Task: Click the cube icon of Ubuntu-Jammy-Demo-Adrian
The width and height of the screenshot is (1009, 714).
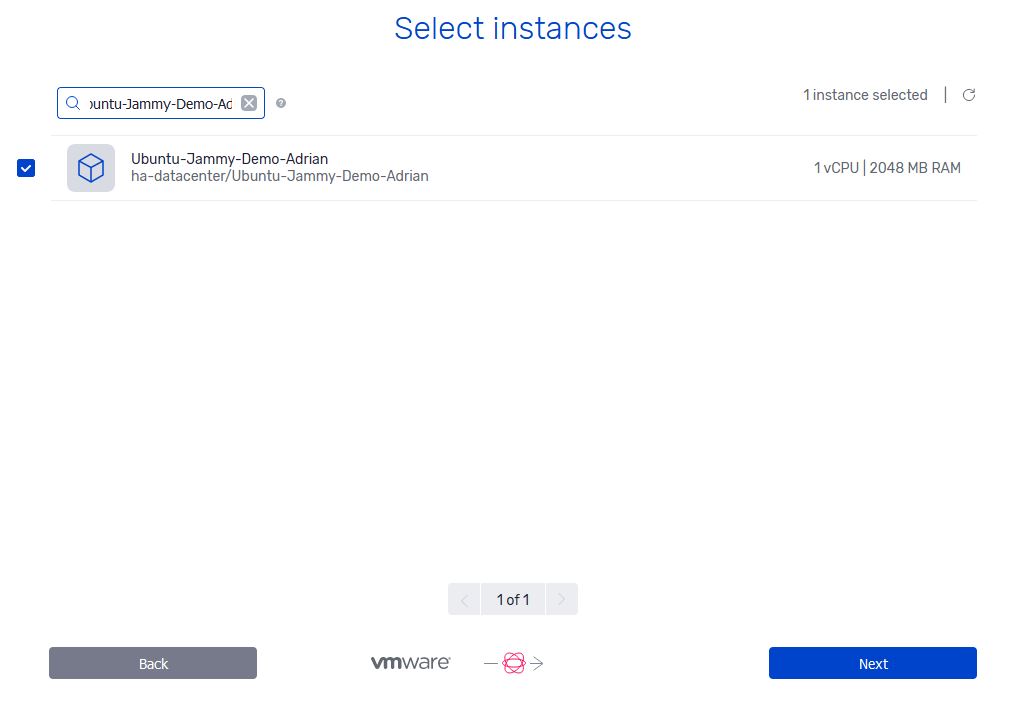Action: 91,168
